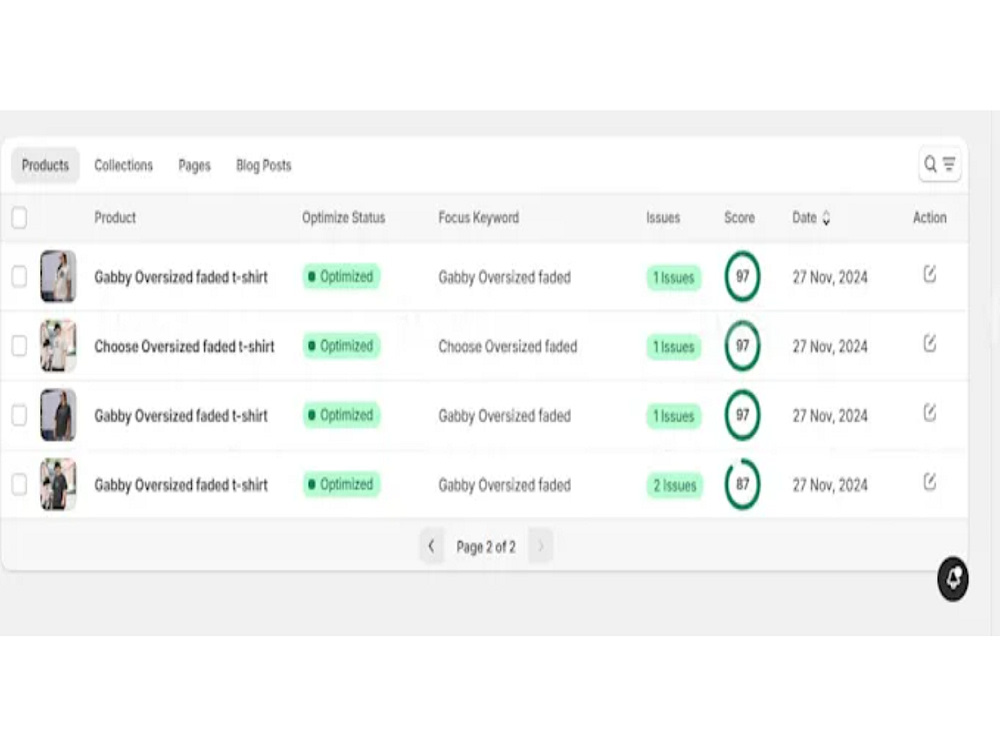
Task: Click the score circle showing 87
Action: coord(742,484)
